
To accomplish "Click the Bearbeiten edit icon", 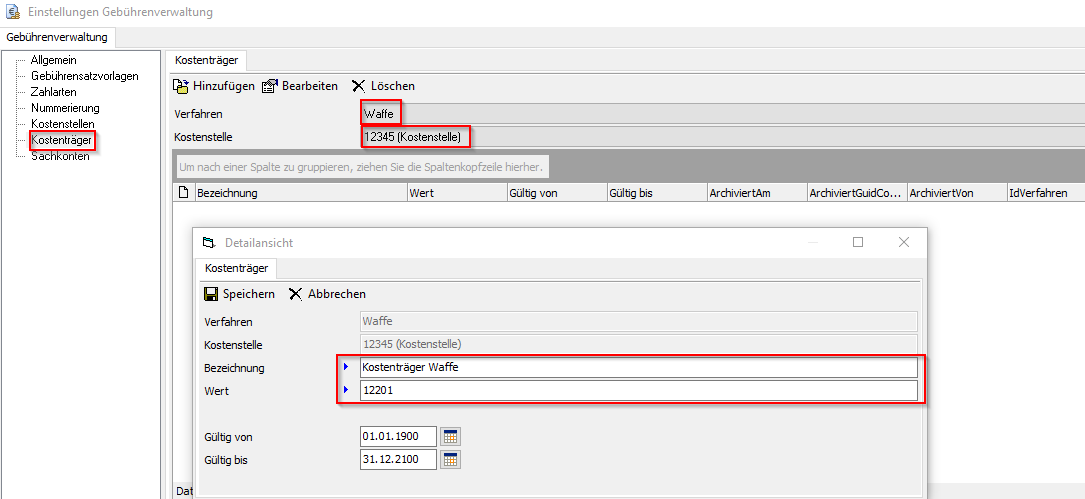I will pos(270,86).
